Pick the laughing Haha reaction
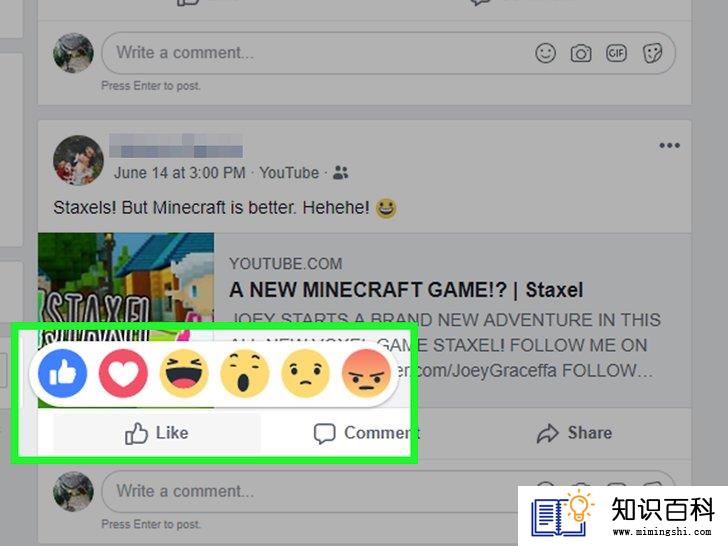 [184, 373]
